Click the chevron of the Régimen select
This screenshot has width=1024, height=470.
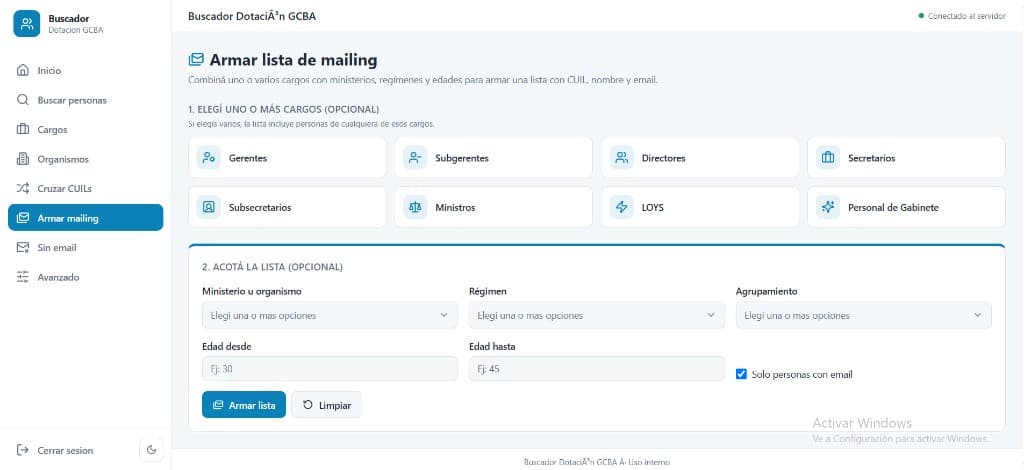711,315
